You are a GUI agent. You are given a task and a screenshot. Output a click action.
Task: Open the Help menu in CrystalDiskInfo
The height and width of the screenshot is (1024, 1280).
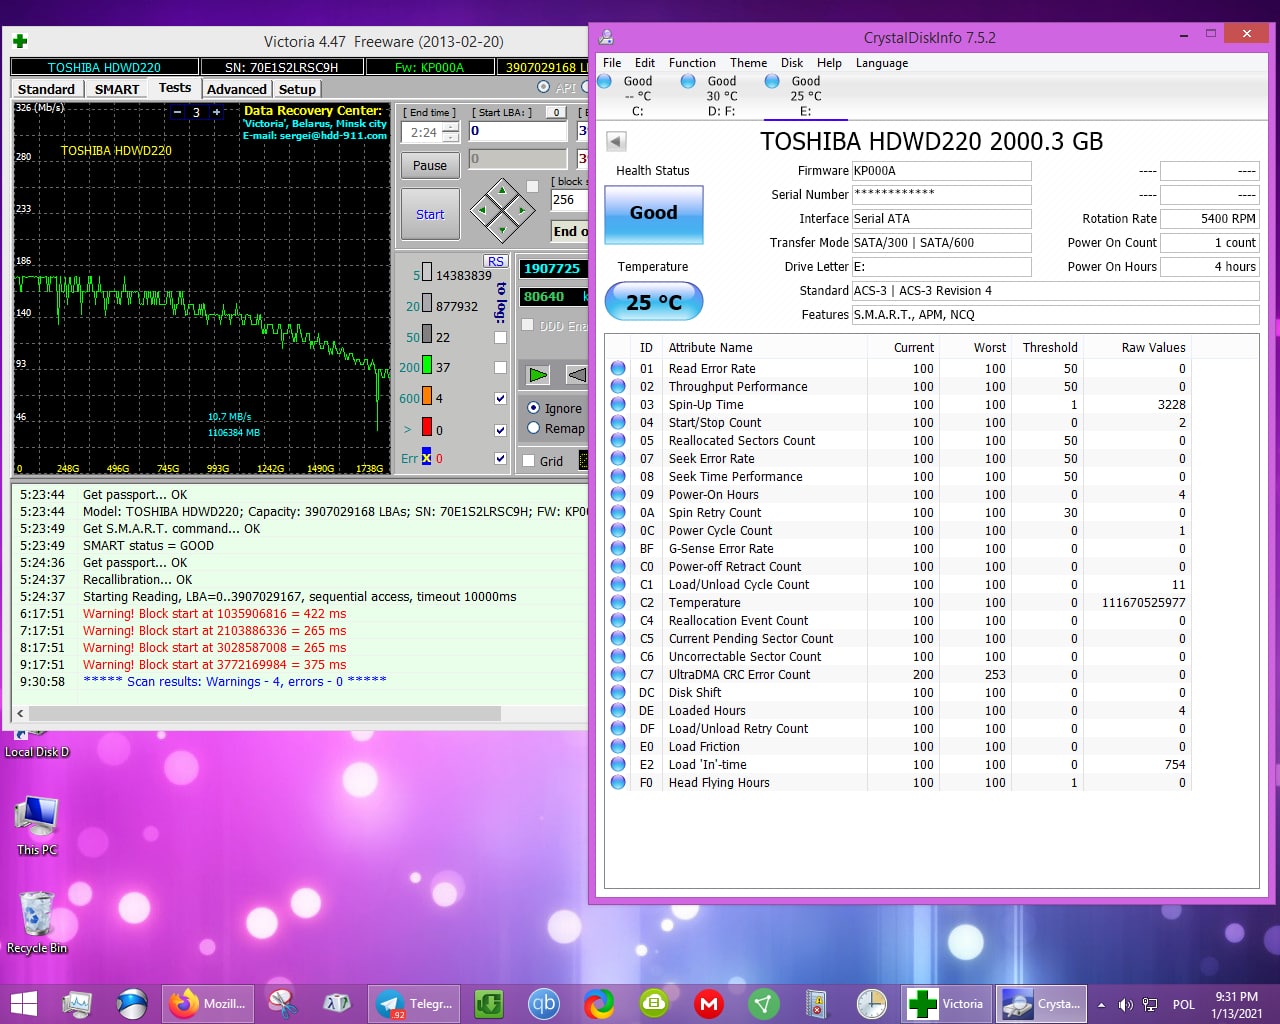pyautogui.click(x=829, y=63)
